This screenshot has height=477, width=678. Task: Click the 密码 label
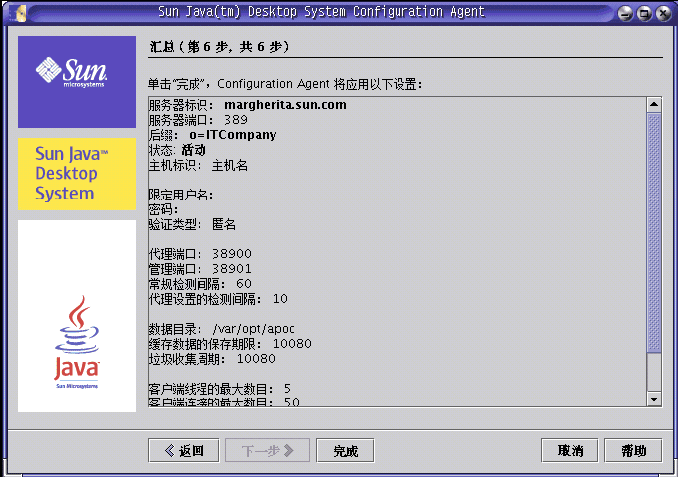pos(163,209)
